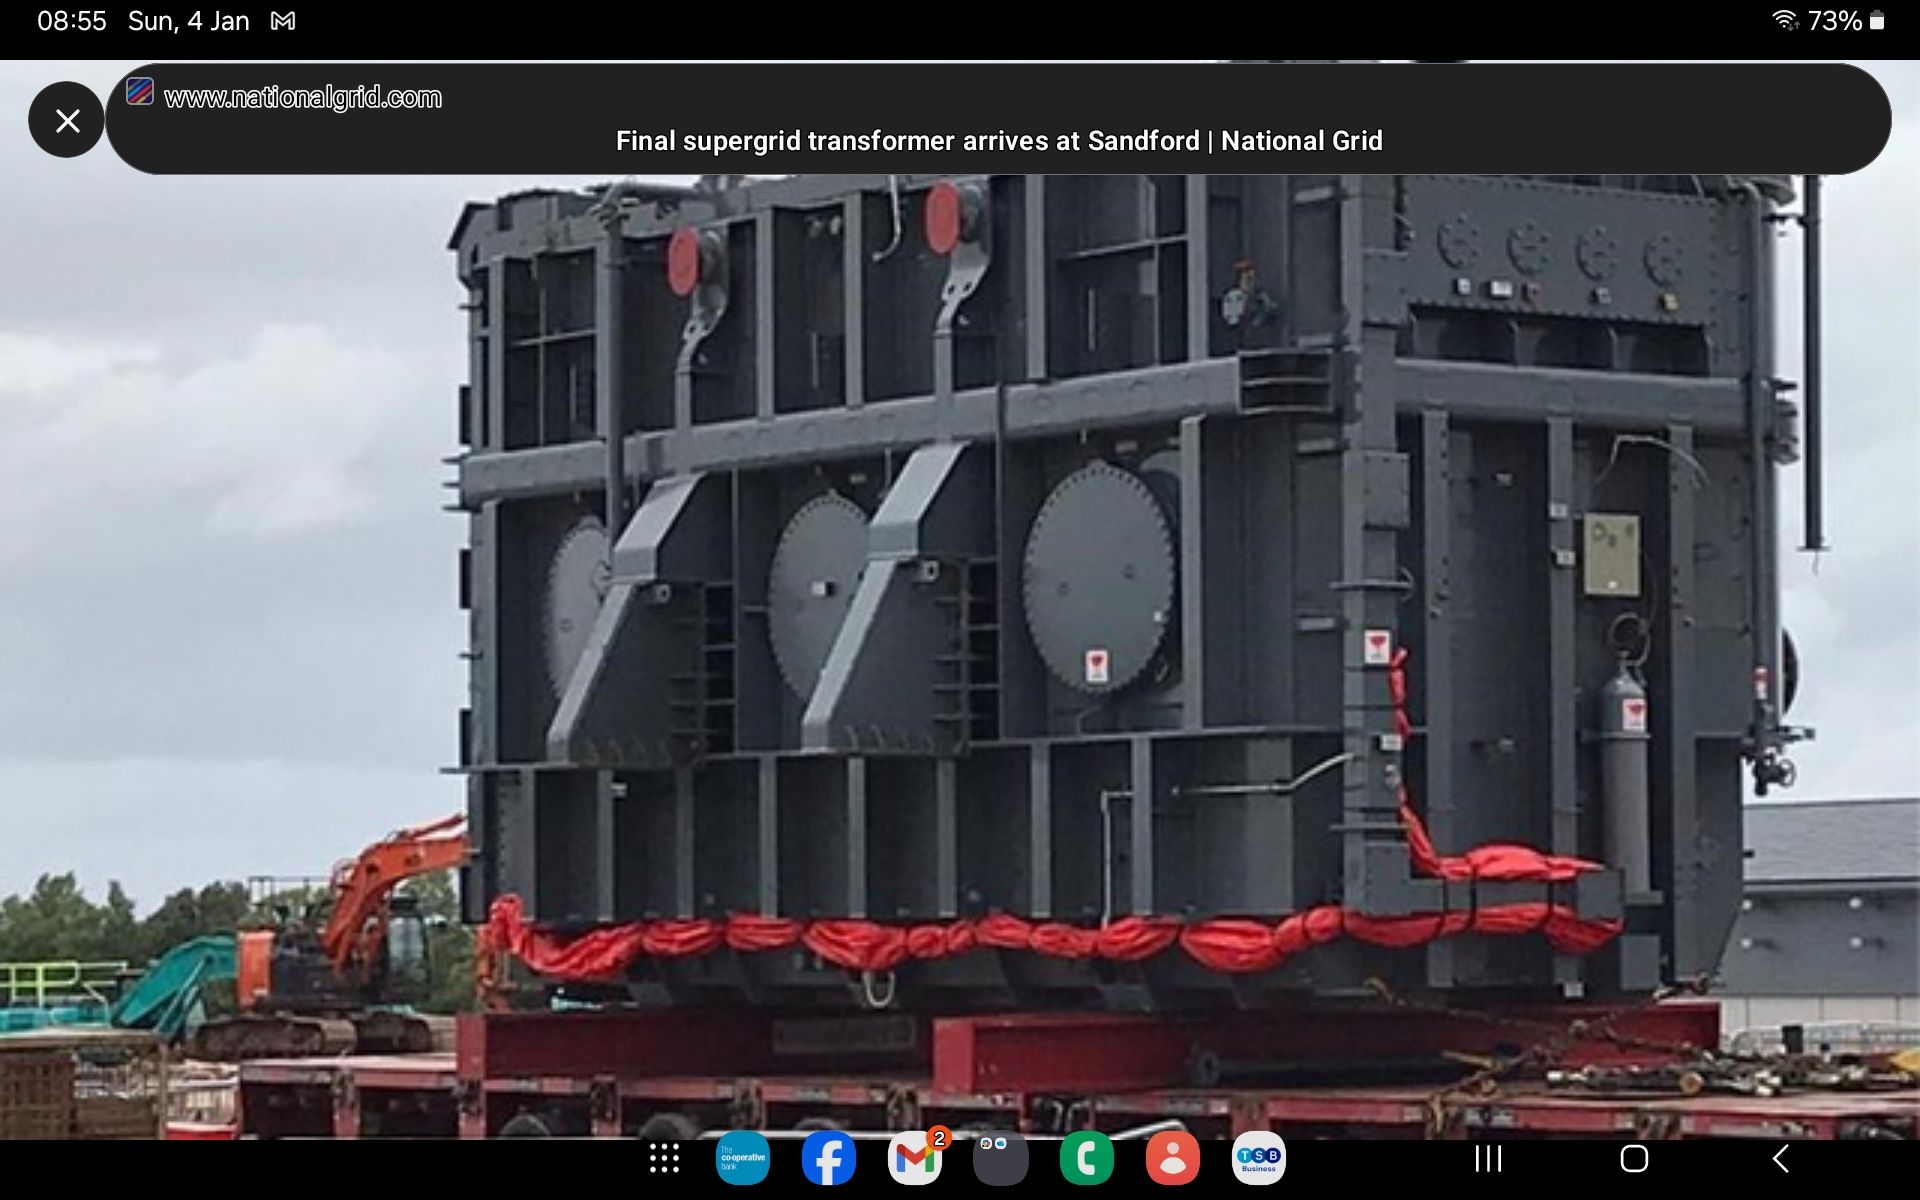Launch the TSB Business app
This screenshot has height=1200, width=1920.
(1258, 1159)
